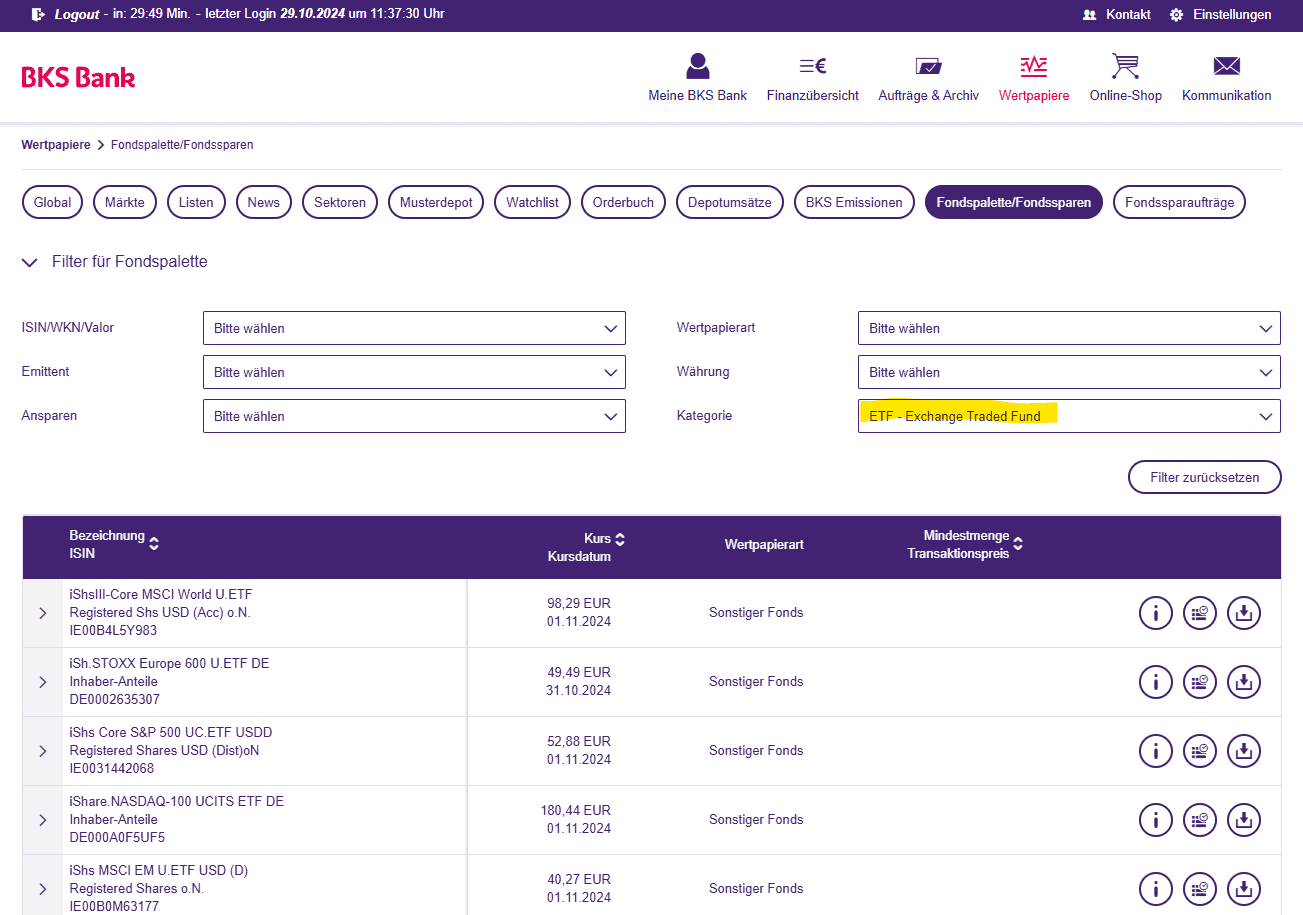The image size is (1303, 915).
Task: Switch to the Global tab
Action: (x=52, y=202)
